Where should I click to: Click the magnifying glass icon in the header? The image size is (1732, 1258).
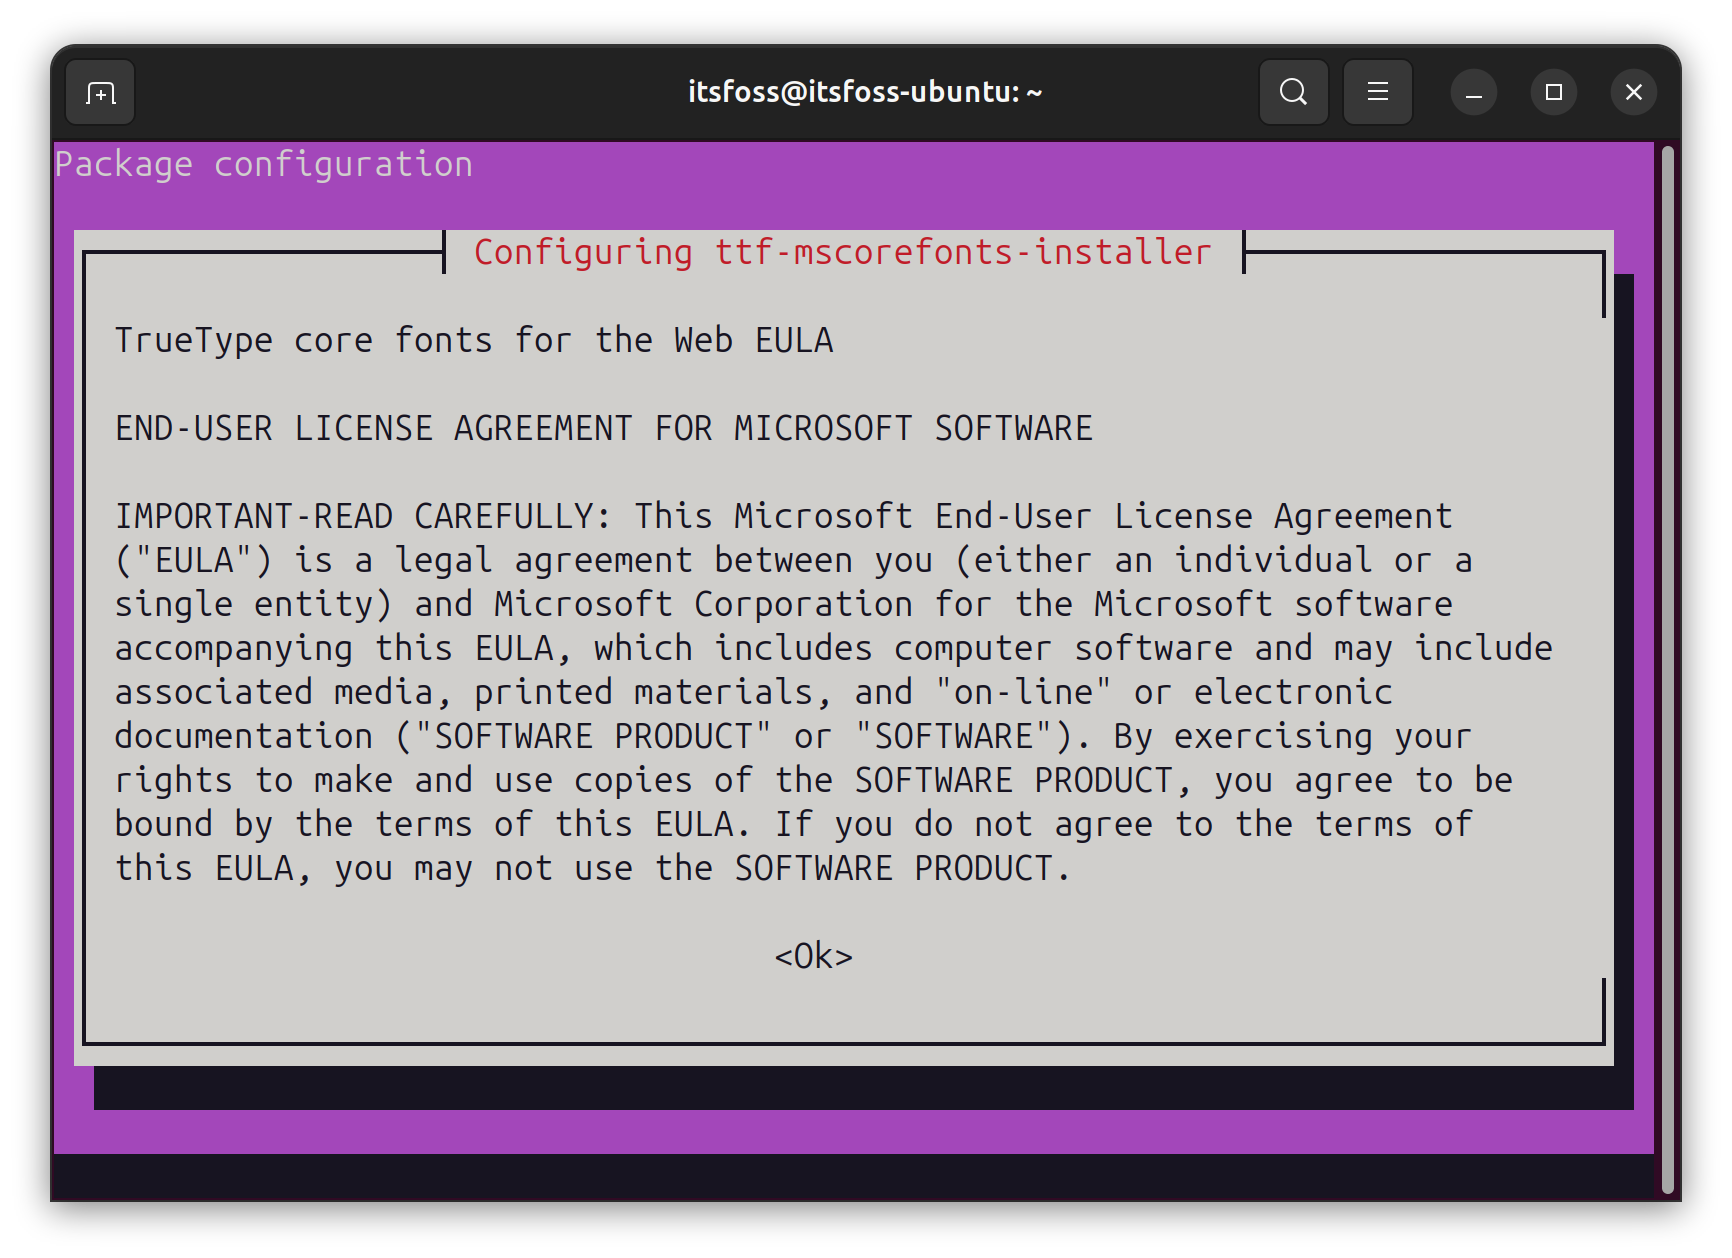pos(1293,92)
